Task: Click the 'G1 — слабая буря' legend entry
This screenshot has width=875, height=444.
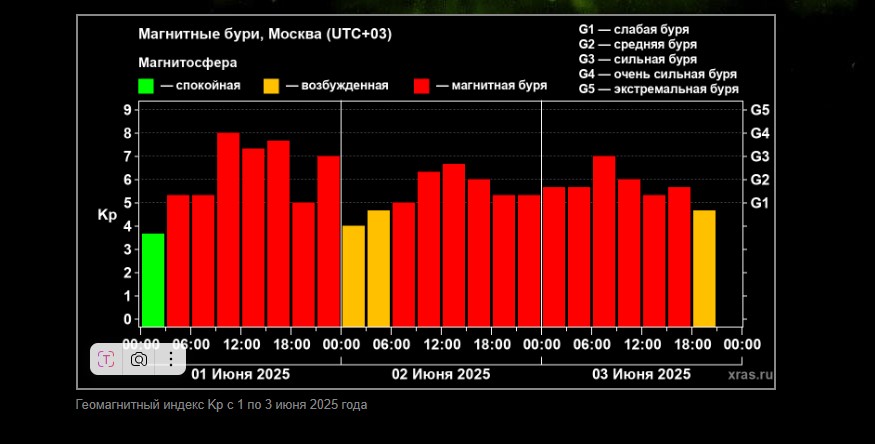Action: 633,29
